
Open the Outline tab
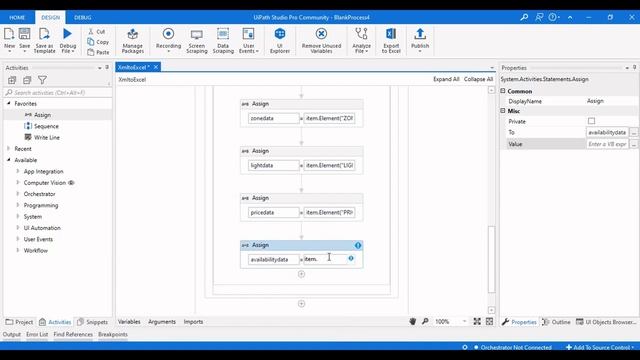pyautogui.click(x=556, y=322)
